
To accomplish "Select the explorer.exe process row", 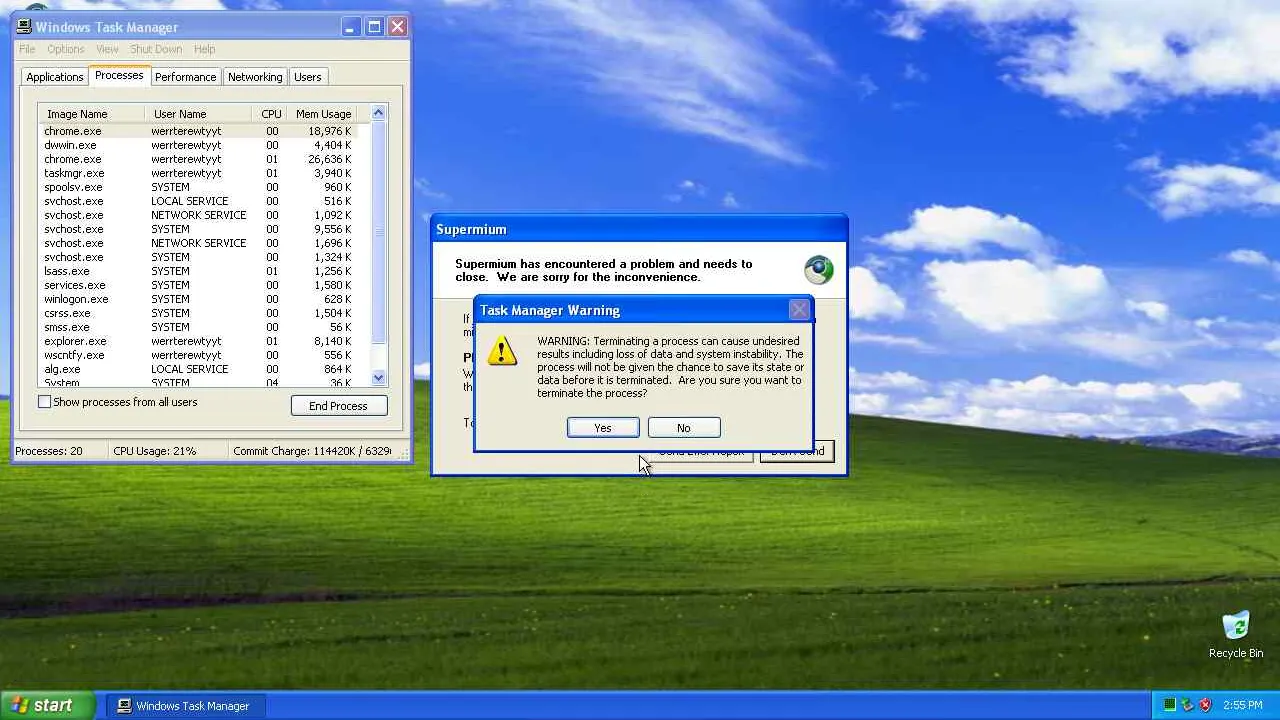I will (x=198, y=341).
